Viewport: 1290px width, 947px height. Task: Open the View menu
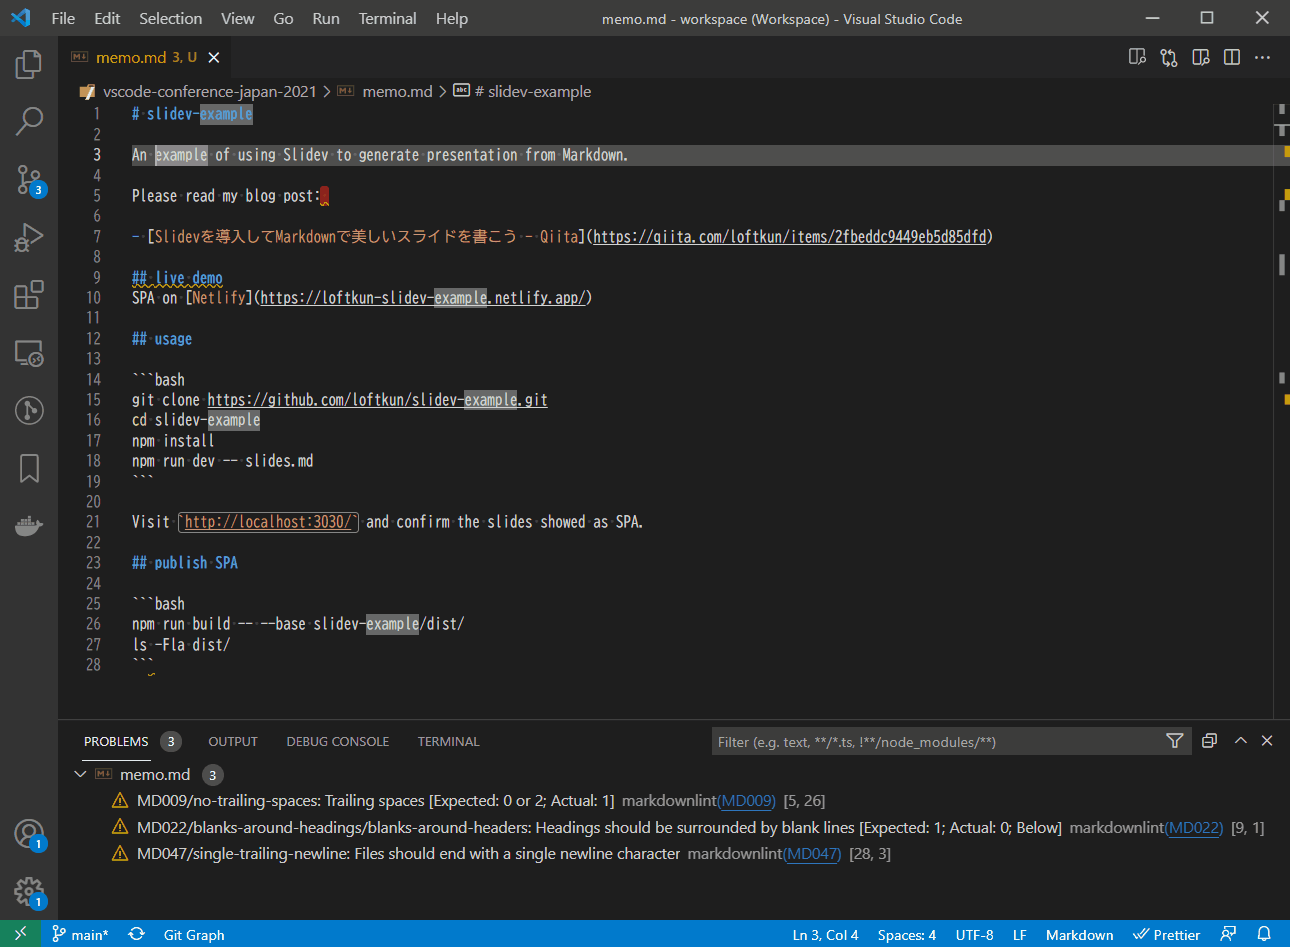[x=238, y=18]
